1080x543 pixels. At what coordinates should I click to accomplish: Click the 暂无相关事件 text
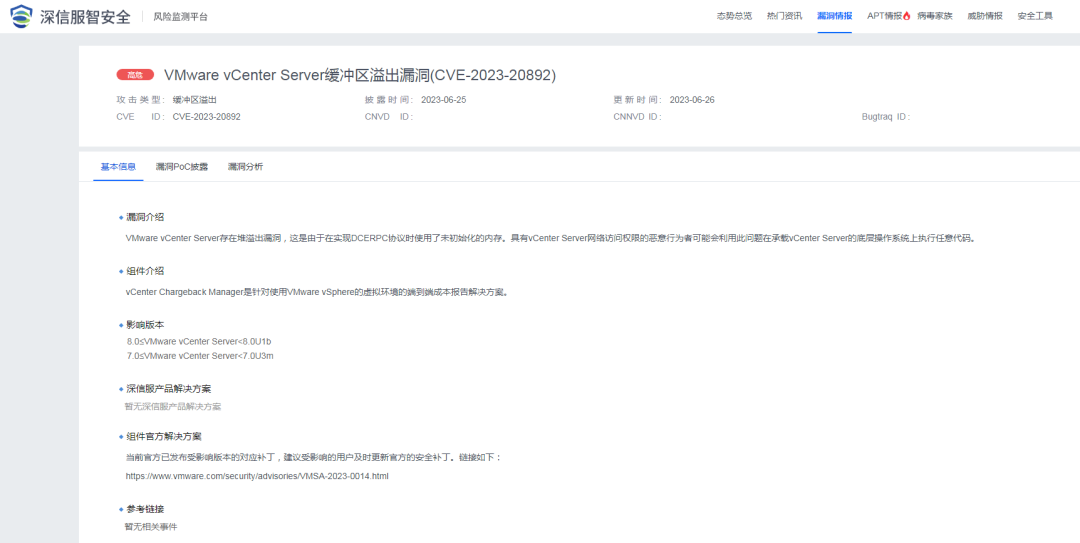151,527
